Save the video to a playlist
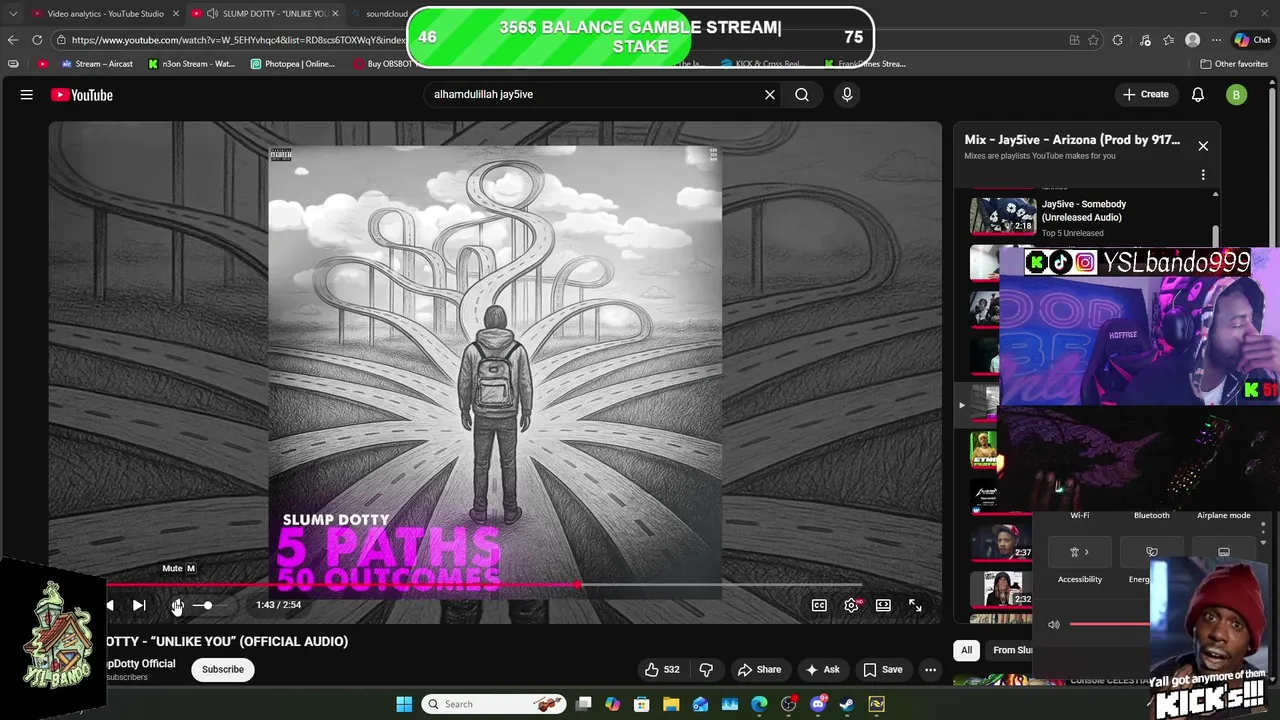1280x720 pixels. pyautogui.click(x=882, y=670)
